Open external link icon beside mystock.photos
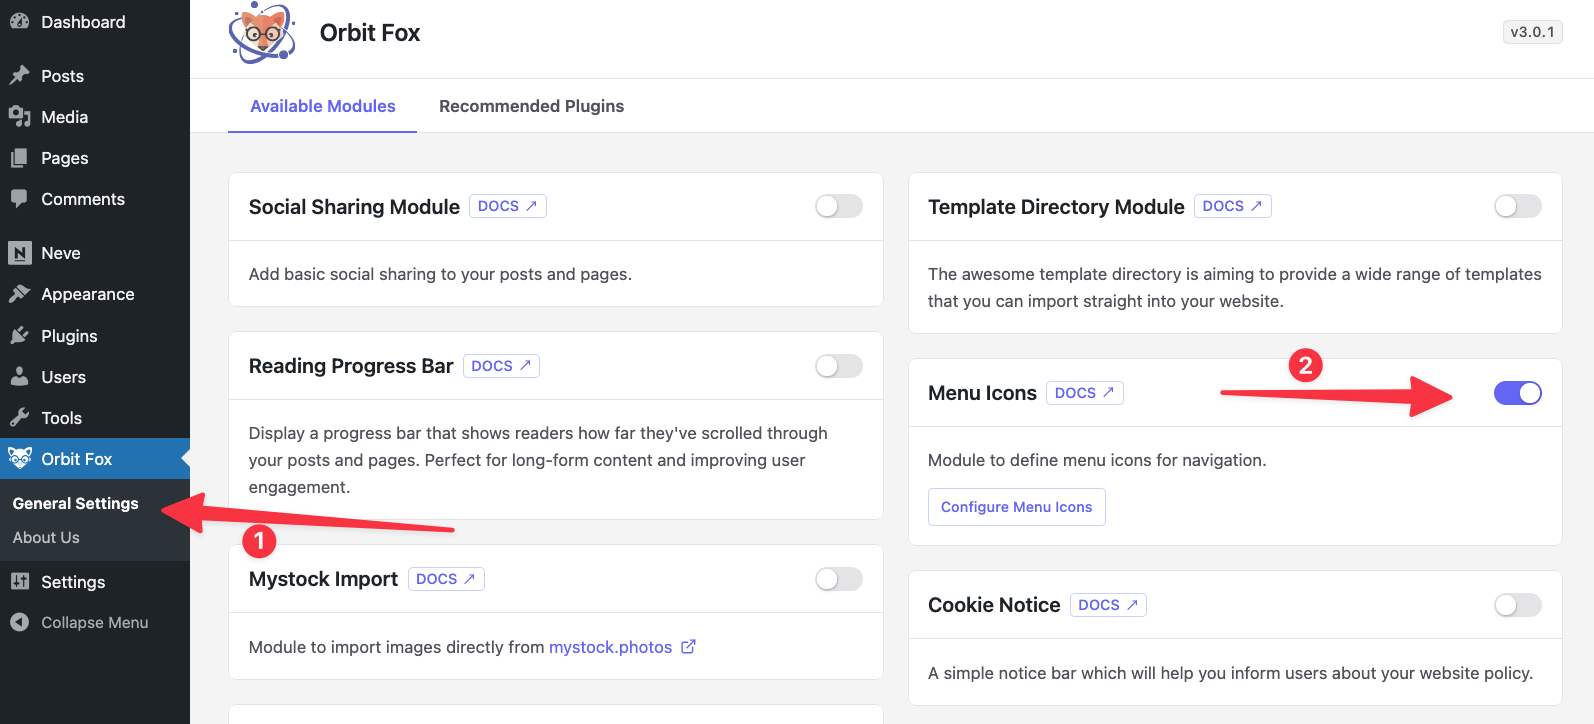The height and width of the screenshot is (724, 1594). point(688,647)
